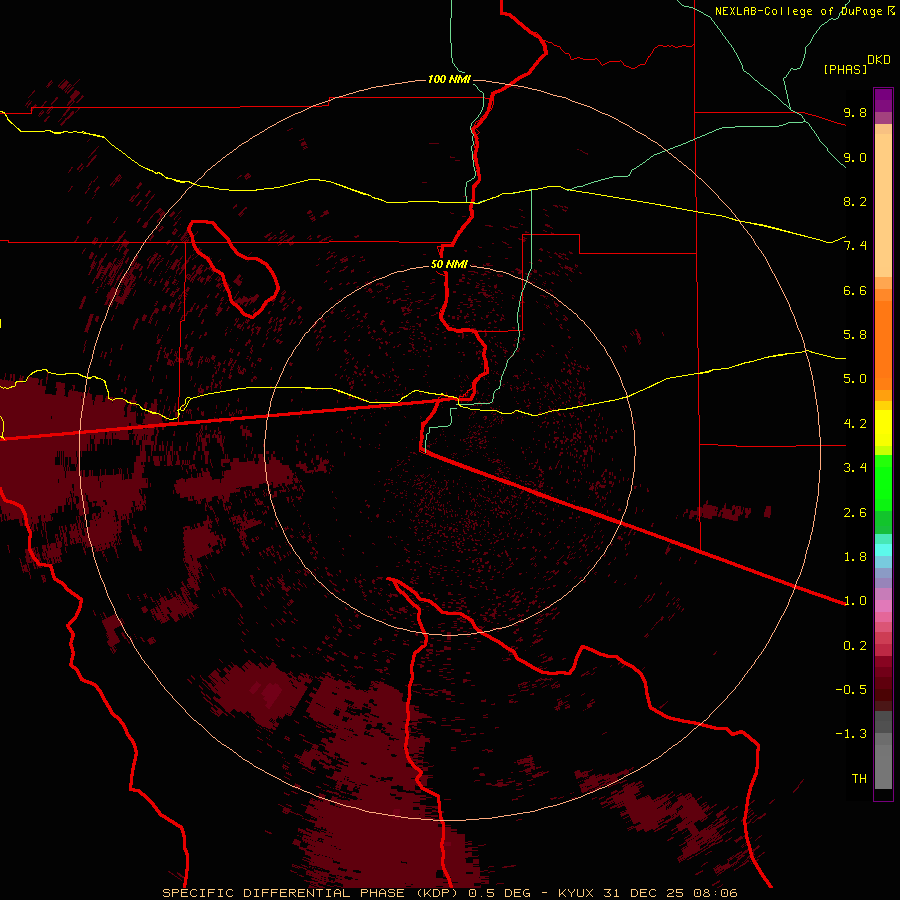Image resolution: width=900 pixels, height=900 pixels.
Task: Click the 4.2 scale value
Action: [x=855, y=424]
